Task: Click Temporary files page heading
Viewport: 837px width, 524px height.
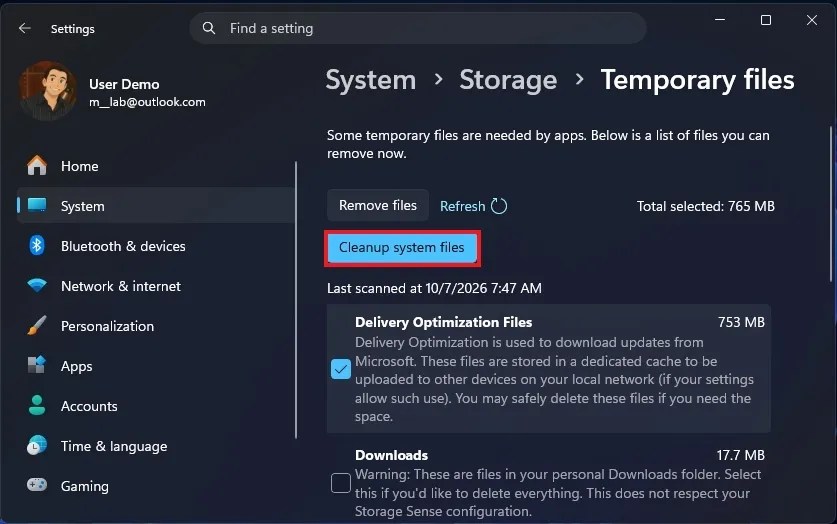Action: (697, 80)
